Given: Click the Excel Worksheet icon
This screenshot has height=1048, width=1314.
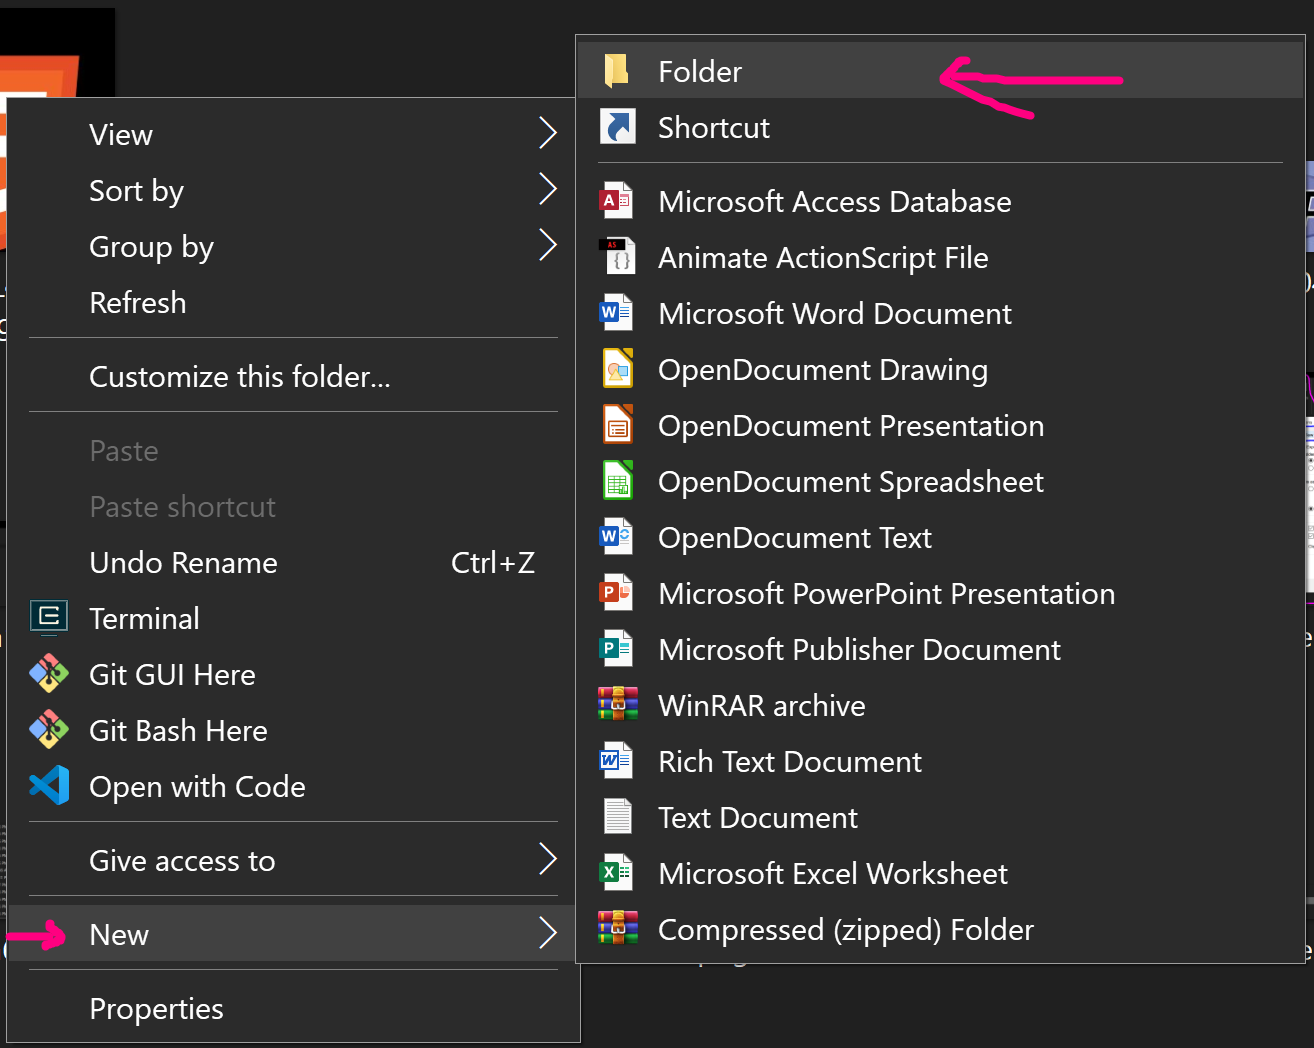Looking at the screenshot, I should (x=617, y=873).
